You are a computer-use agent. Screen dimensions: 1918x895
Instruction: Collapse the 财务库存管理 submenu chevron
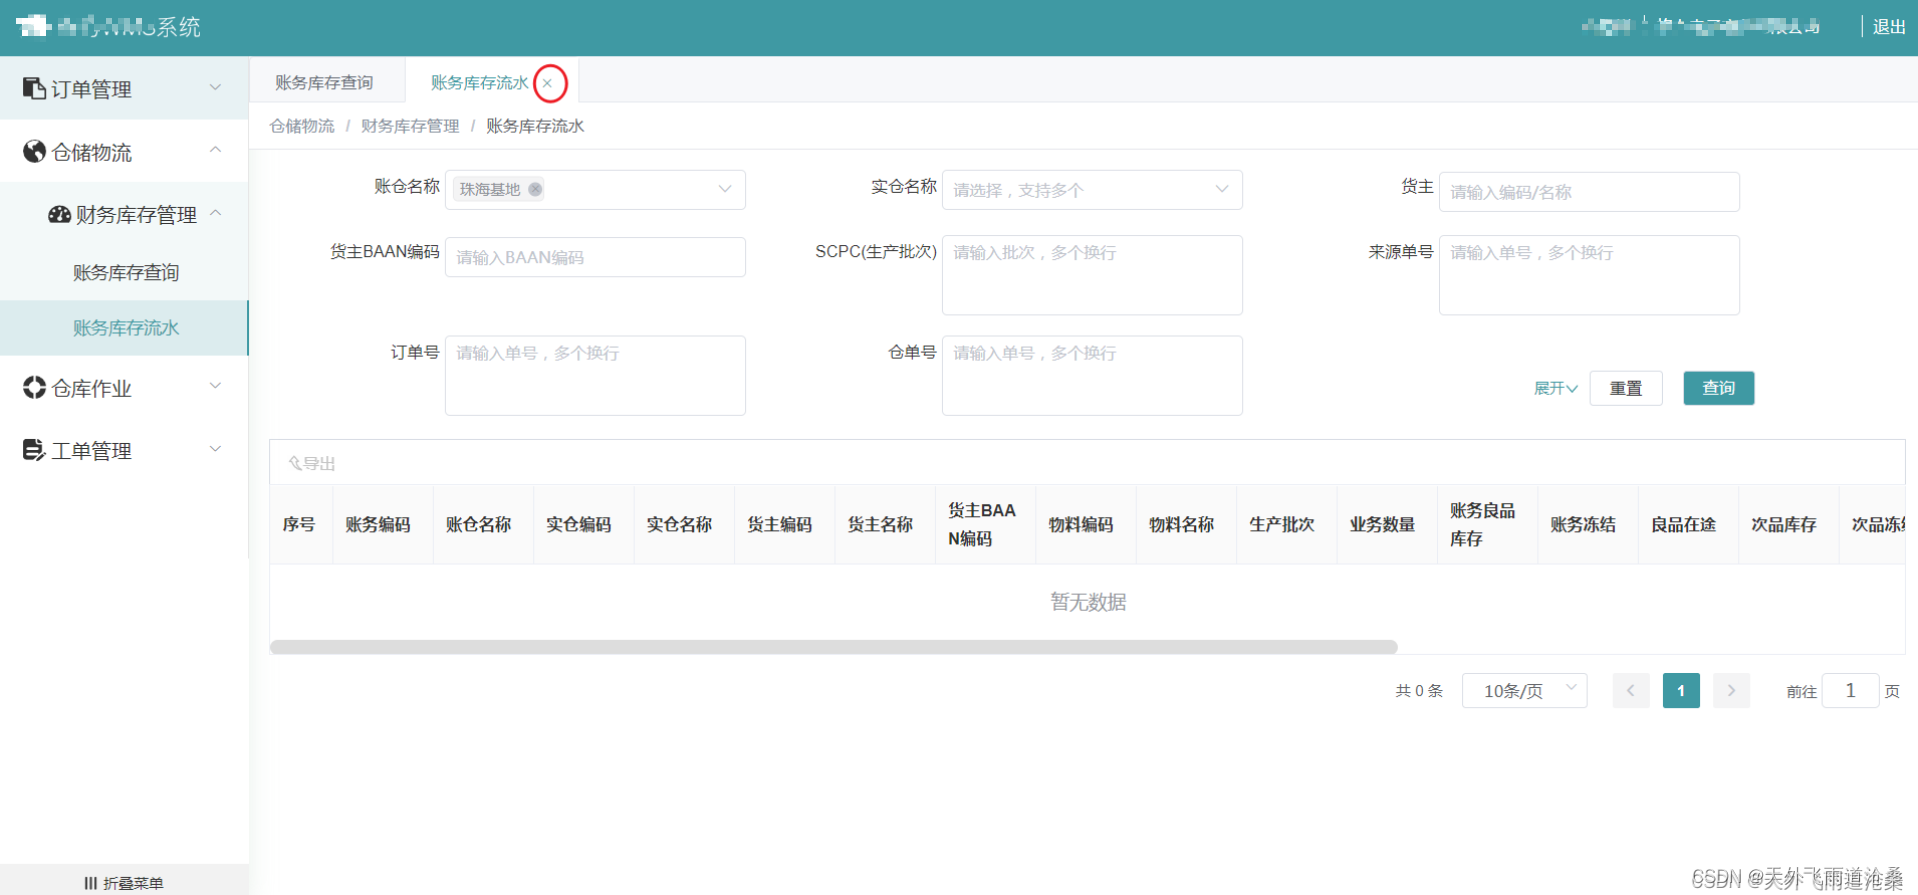(x=215, y=213)
